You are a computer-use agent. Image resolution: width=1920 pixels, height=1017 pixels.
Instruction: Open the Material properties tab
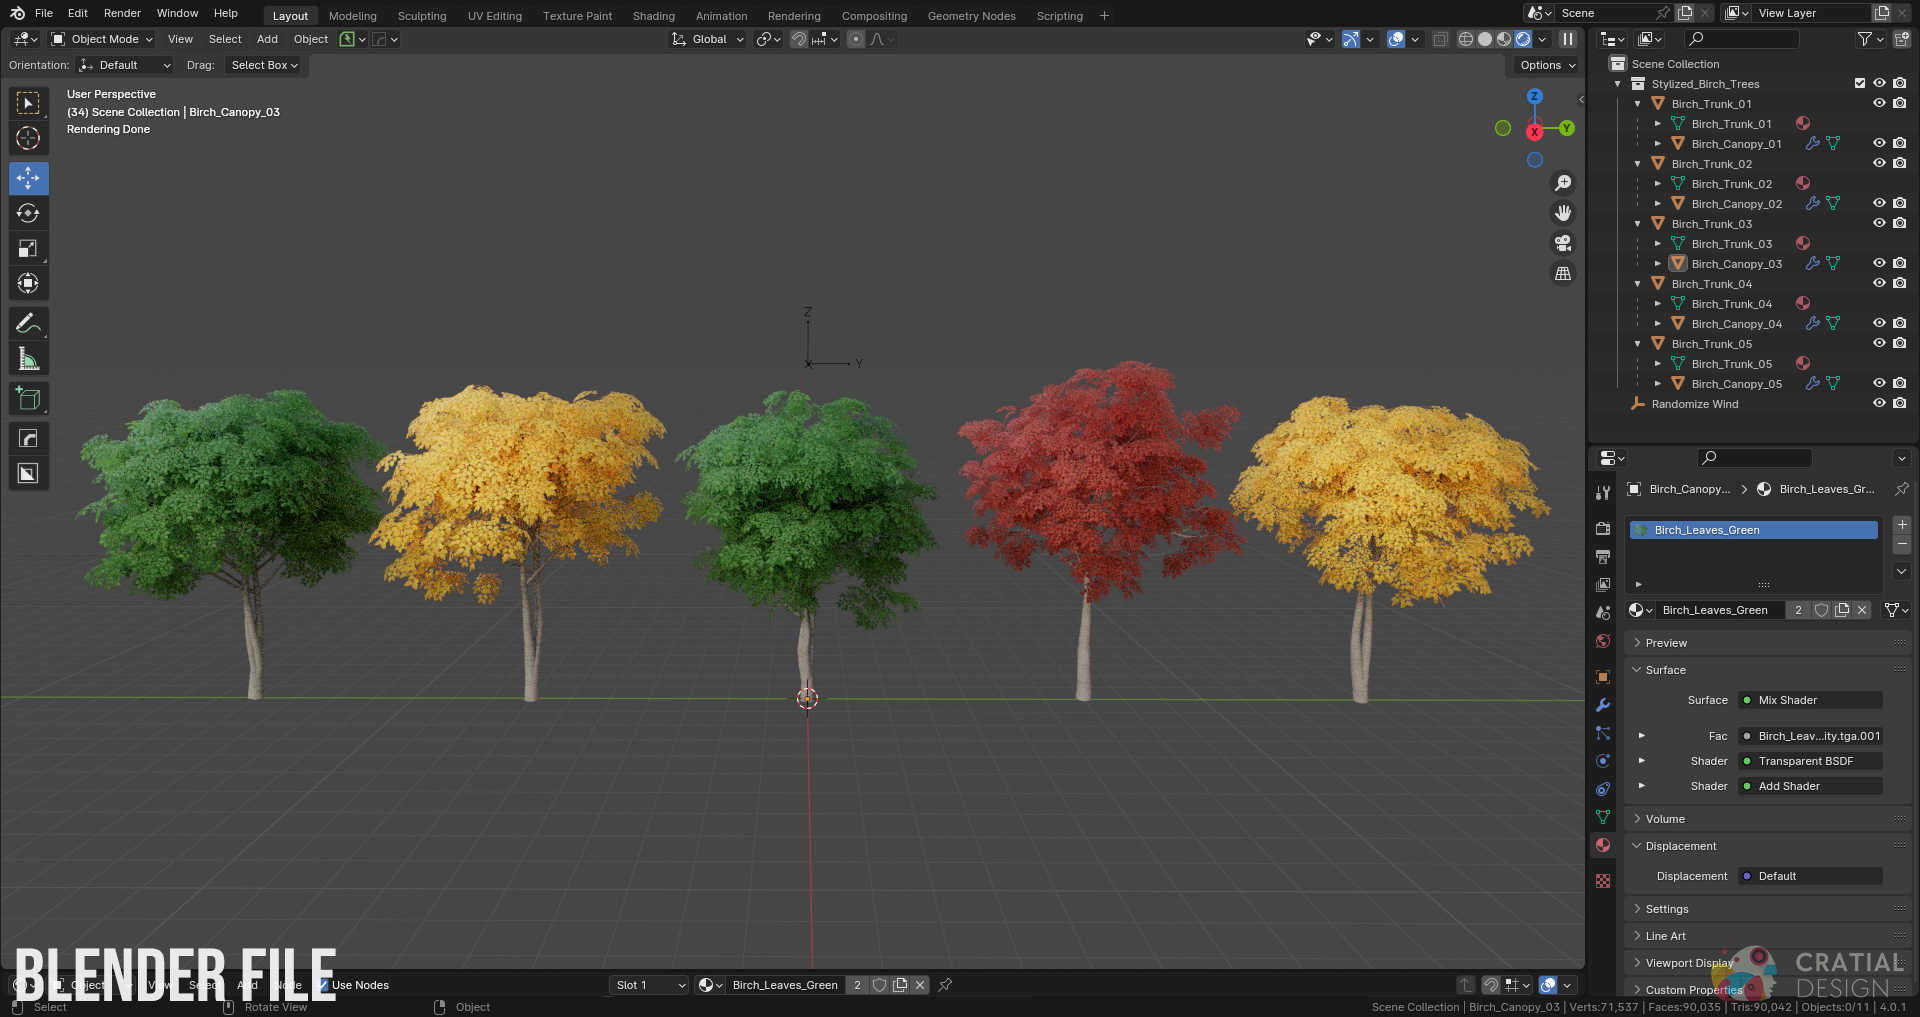[x=1603, y=845]
